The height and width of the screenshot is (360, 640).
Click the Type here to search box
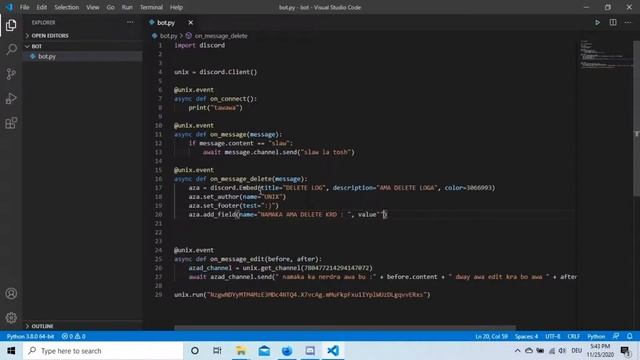click(103, 351)
